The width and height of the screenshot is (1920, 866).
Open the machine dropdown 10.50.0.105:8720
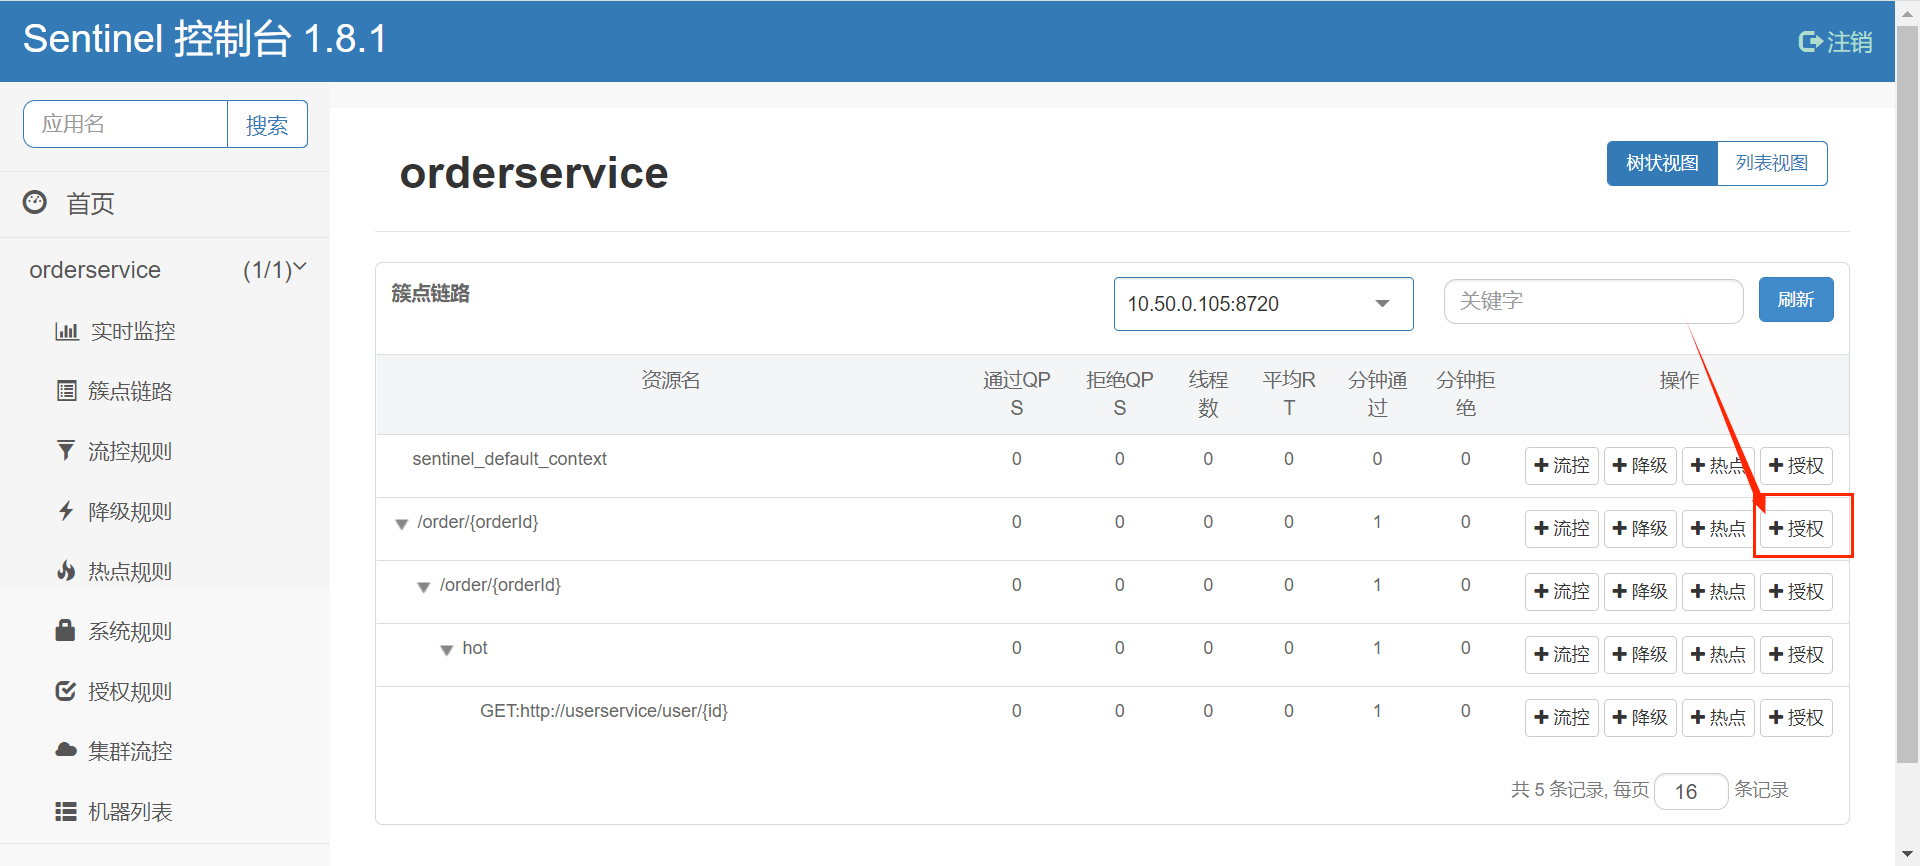[1263, 304]
